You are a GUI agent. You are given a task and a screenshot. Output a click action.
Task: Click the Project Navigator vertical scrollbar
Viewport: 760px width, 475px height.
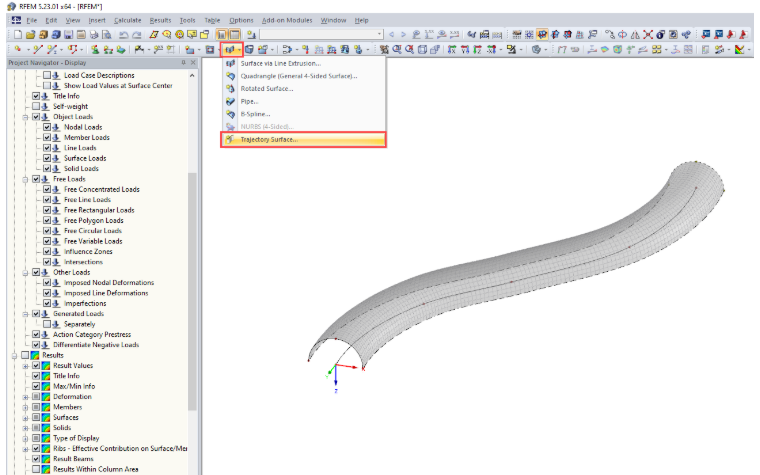[x=192, y=291]
